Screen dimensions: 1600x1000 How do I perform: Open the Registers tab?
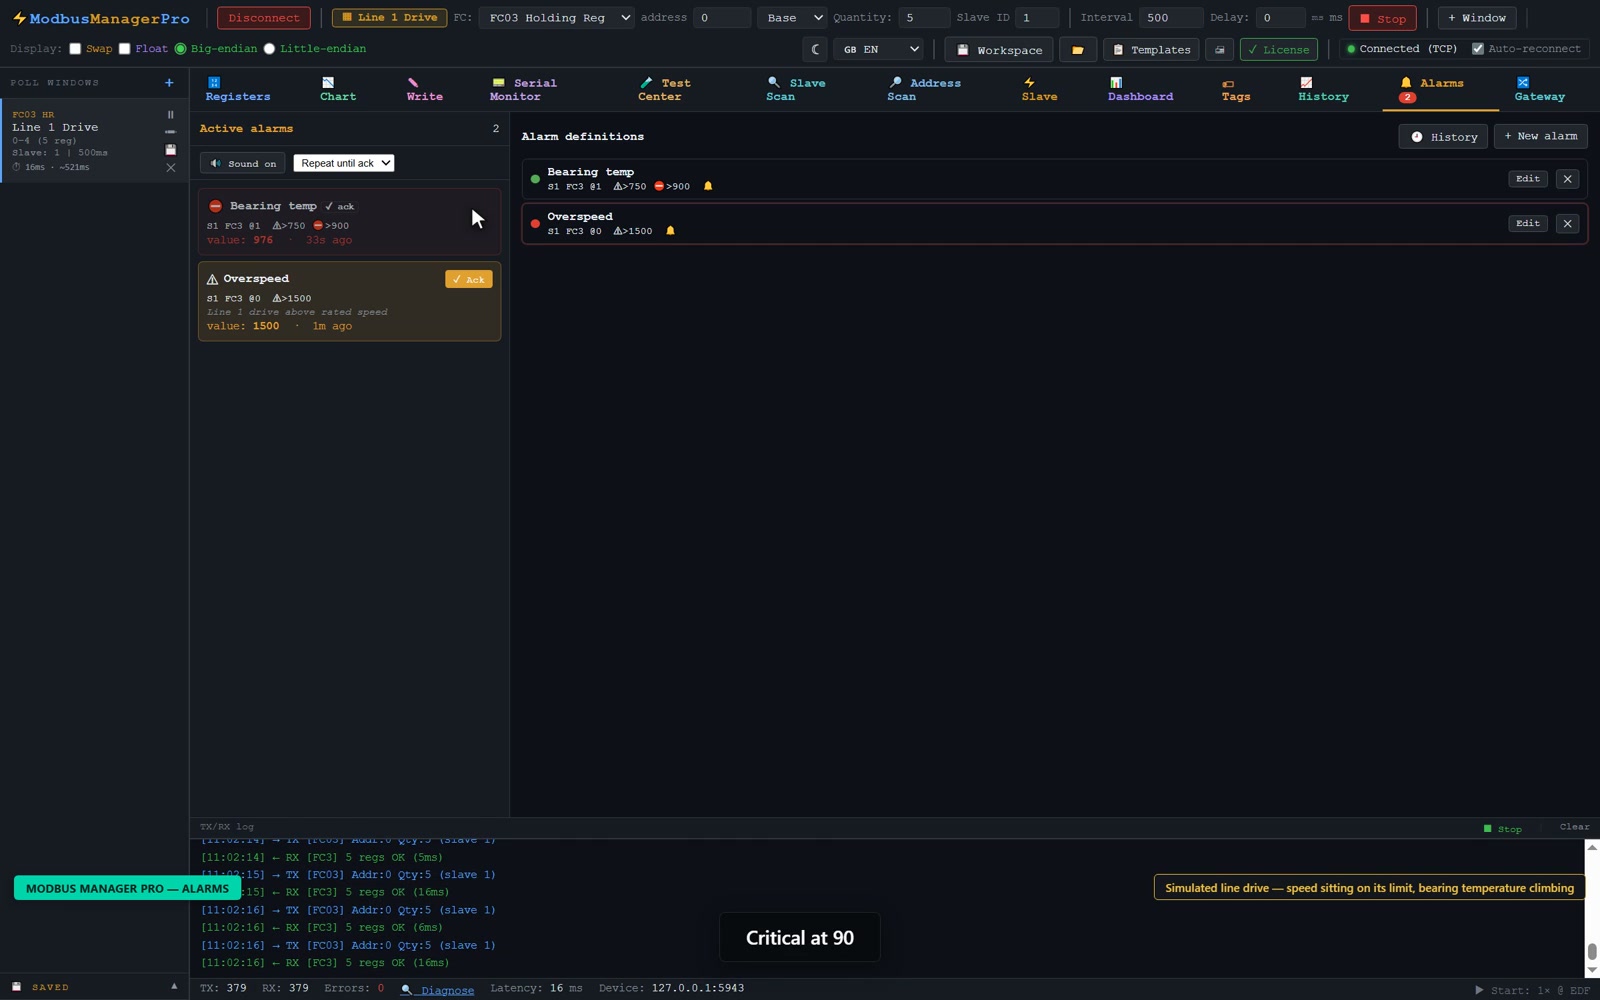238,90
